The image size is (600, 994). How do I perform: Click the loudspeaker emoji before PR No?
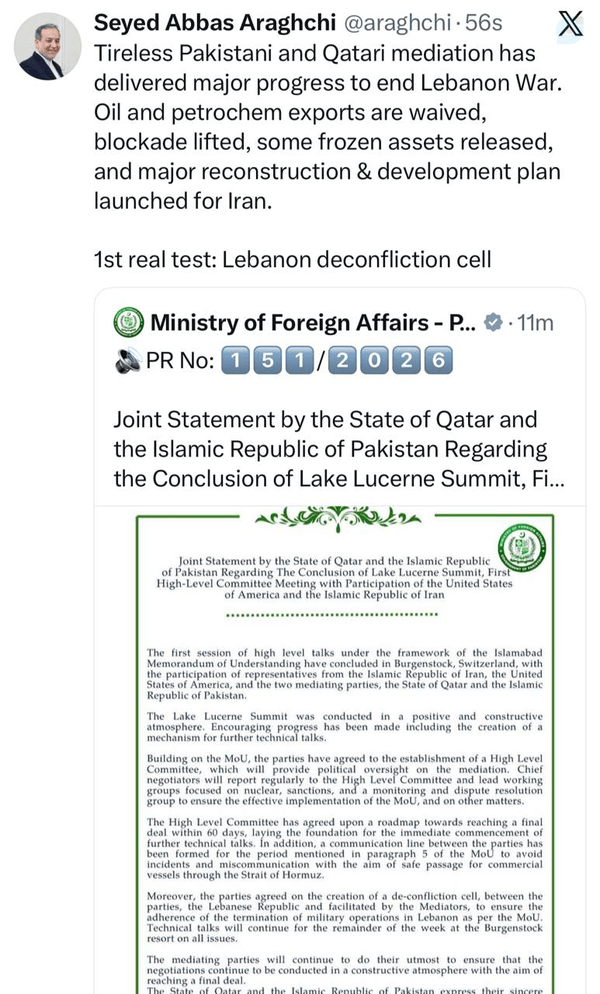pos(127,361)
